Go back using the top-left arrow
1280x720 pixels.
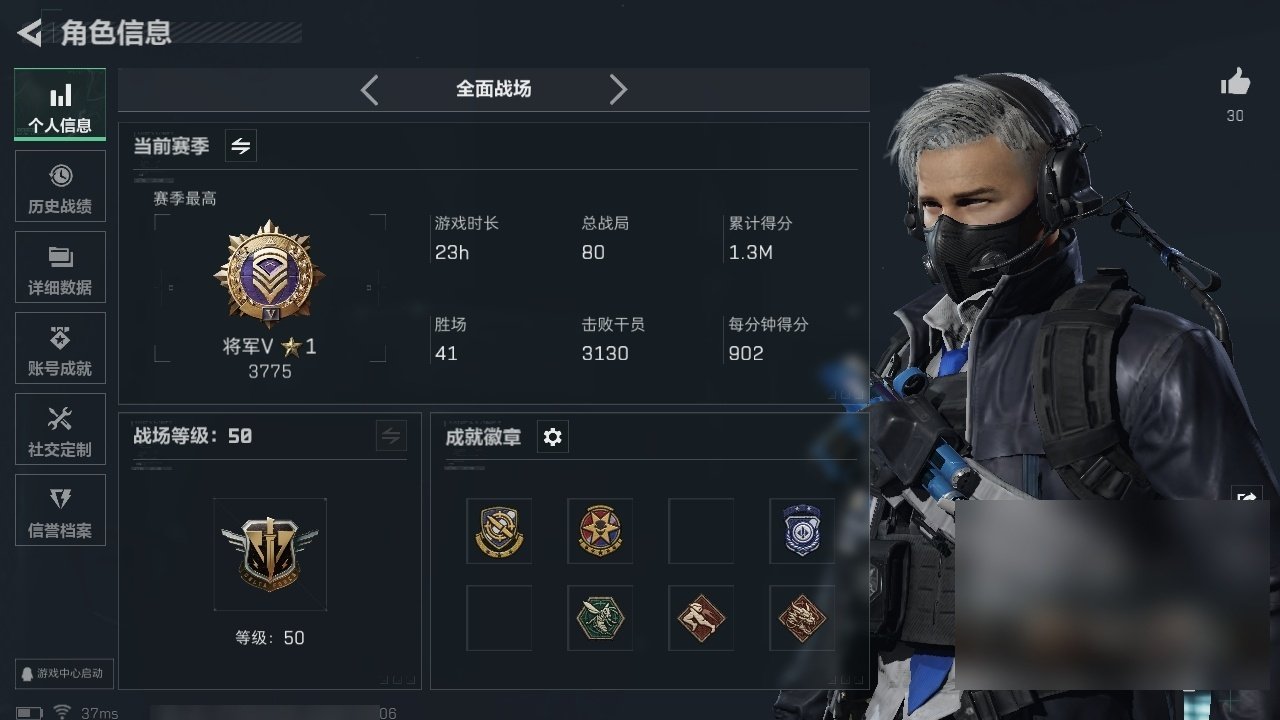pos(29,33)
